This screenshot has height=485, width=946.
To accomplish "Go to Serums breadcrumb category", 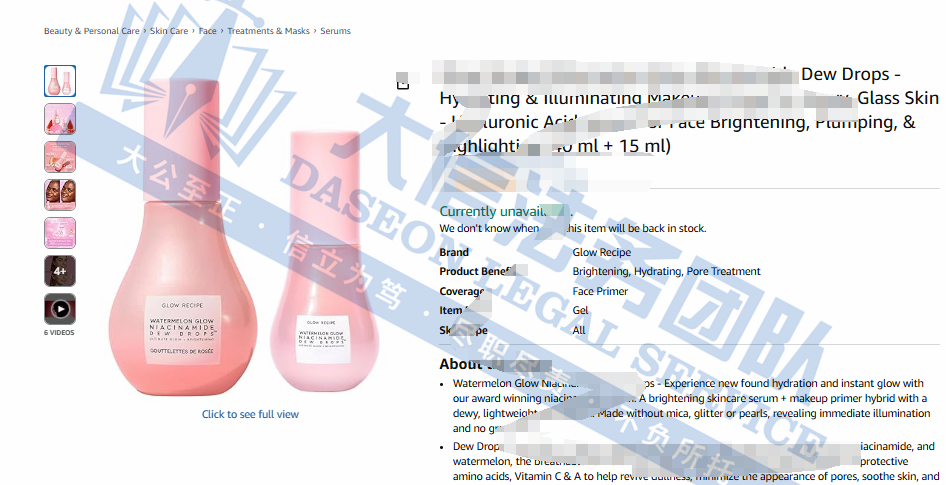I will pos(335,31).
